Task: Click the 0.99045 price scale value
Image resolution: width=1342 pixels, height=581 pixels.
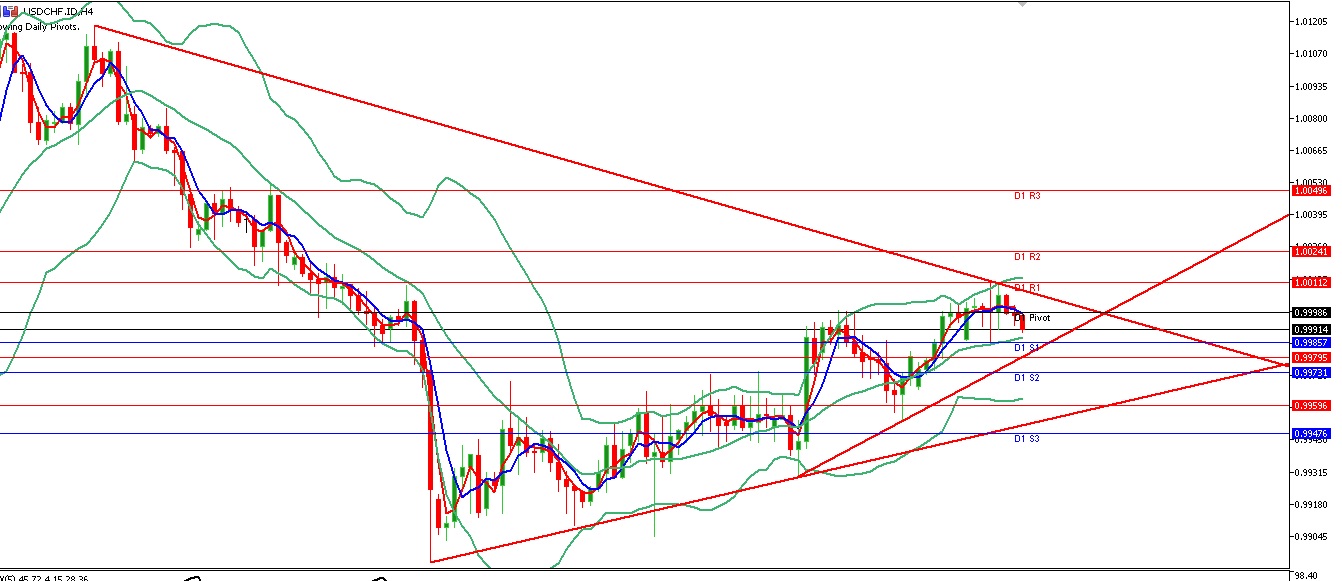Action: 1309,536
